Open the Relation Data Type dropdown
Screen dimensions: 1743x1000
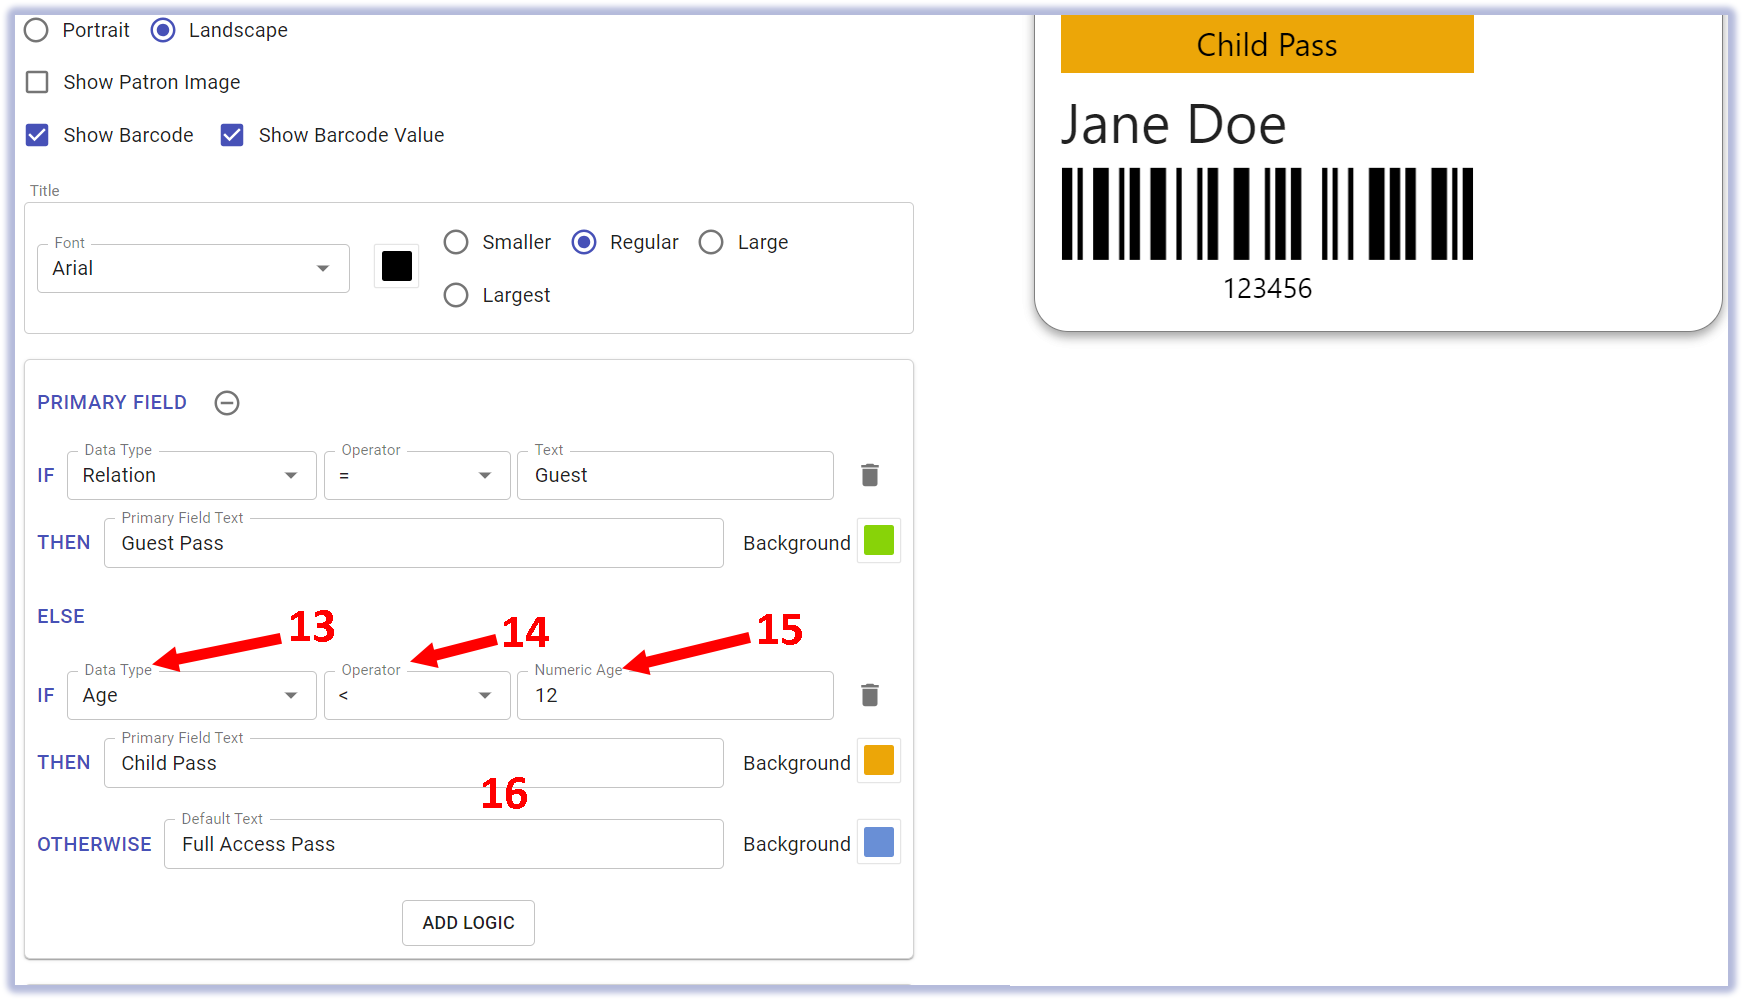point(191,475)
